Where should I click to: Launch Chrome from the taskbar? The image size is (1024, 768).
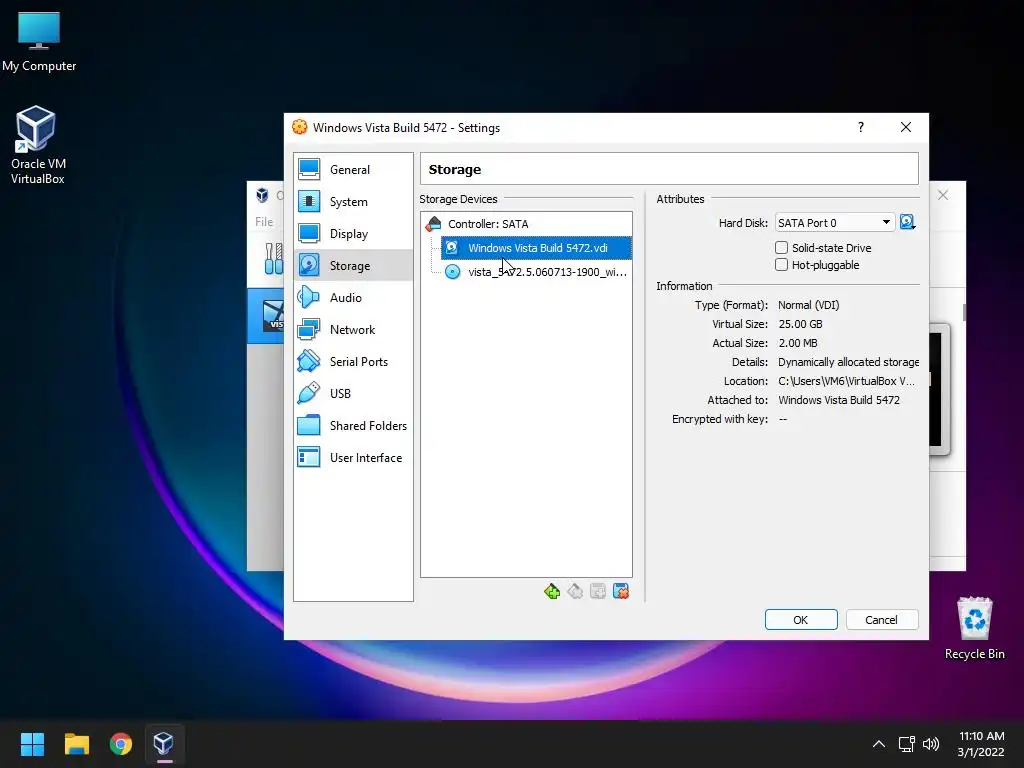(120, 744)
